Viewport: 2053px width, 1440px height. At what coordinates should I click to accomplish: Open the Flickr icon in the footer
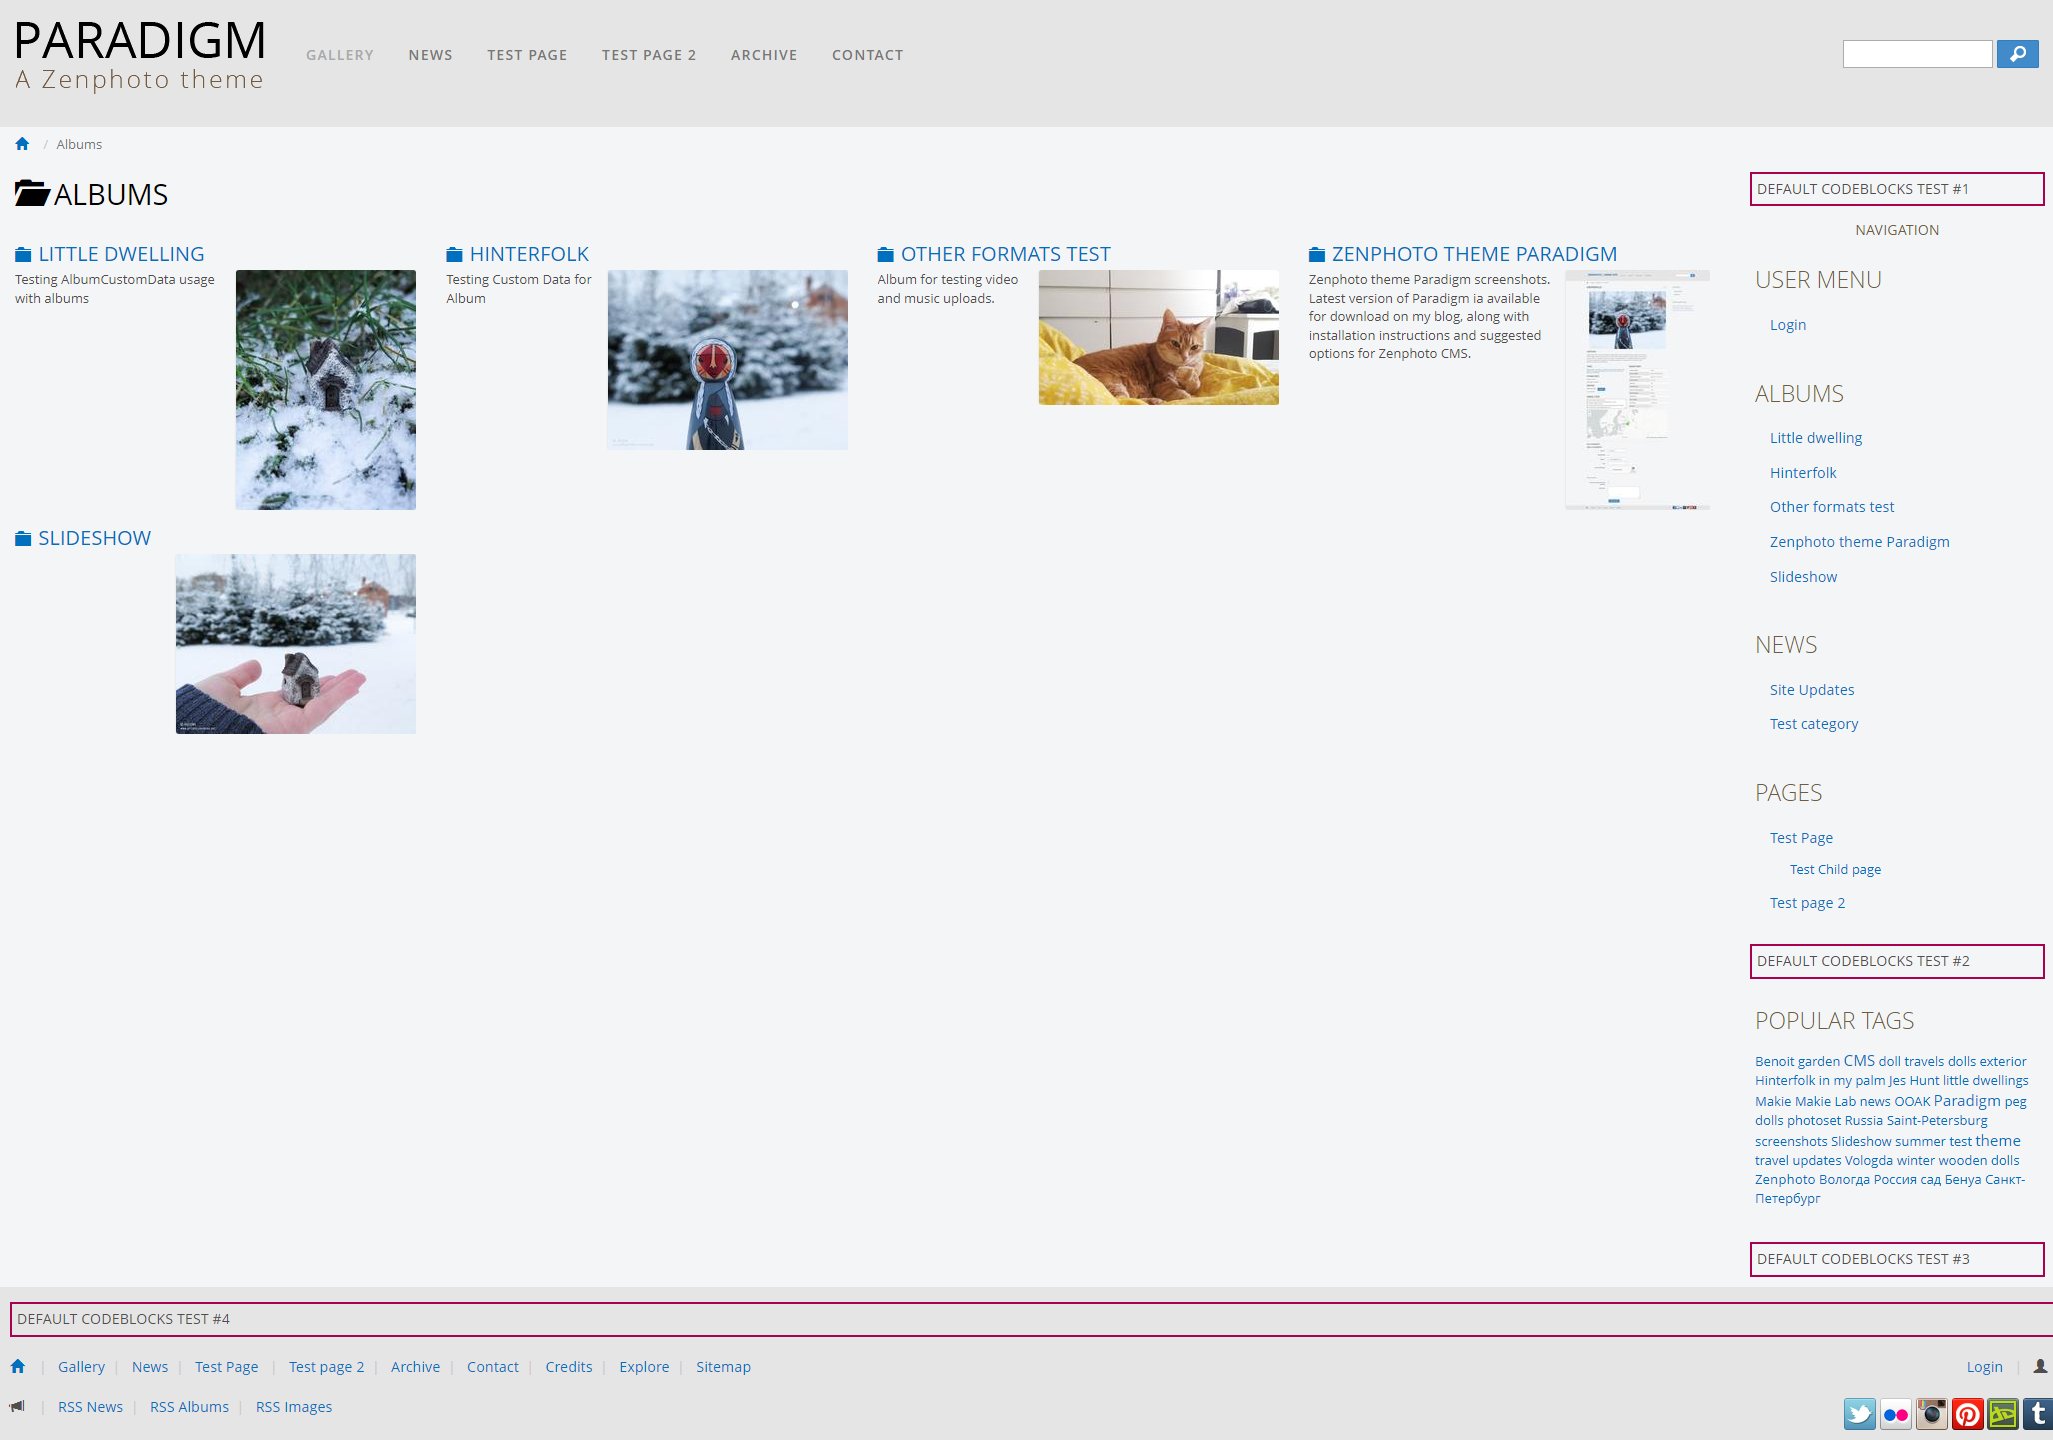click(1895, 1414)
